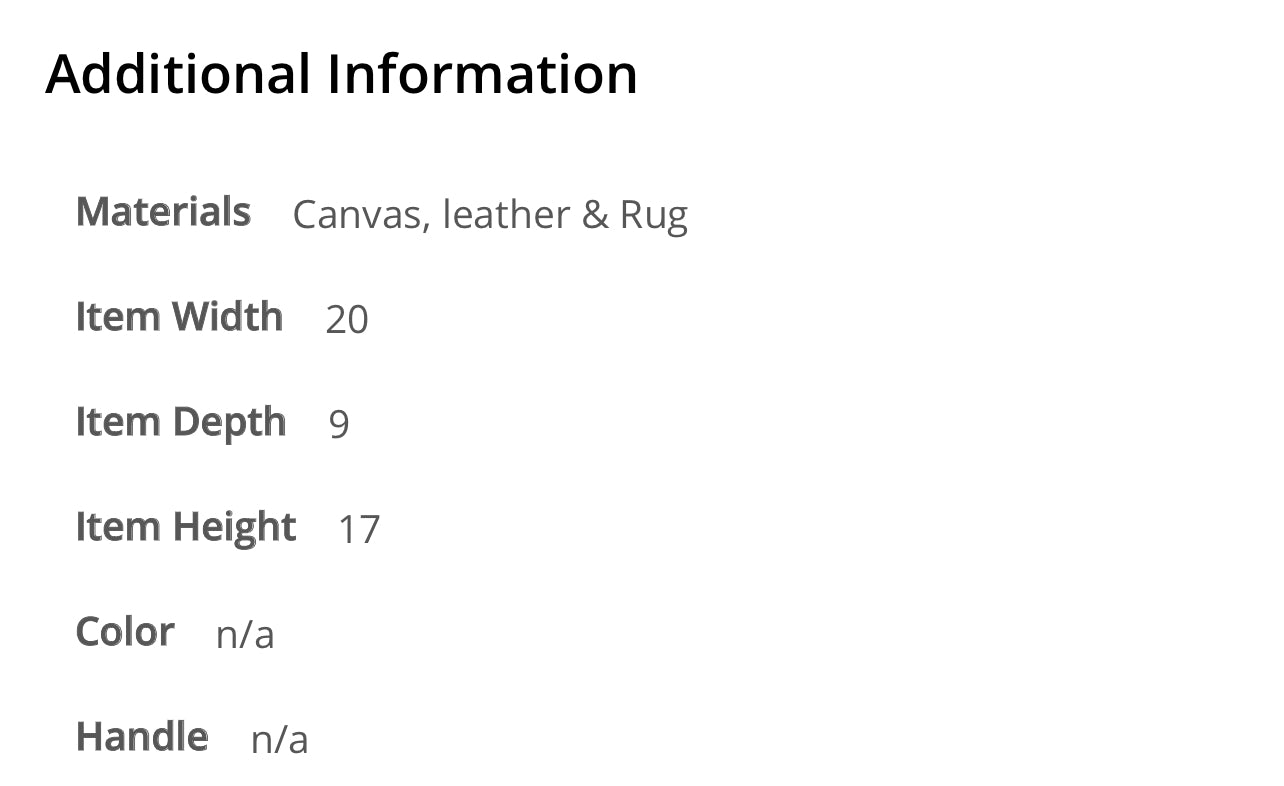Viewport: 1284px width, 786px height.
Task: Click the ampersand in the Materials value
Action: coord(595,215)
